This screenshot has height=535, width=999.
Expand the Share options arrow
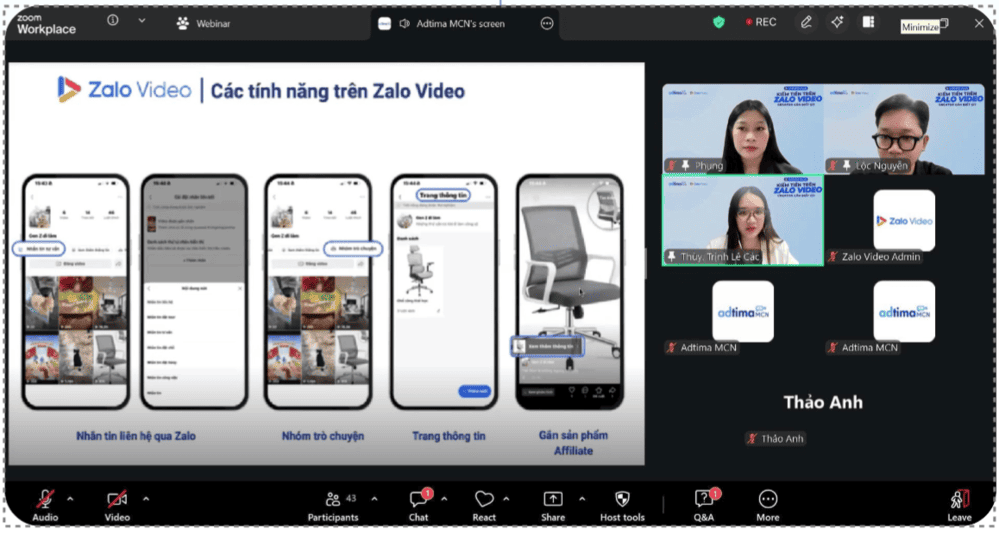click(582, 499)
